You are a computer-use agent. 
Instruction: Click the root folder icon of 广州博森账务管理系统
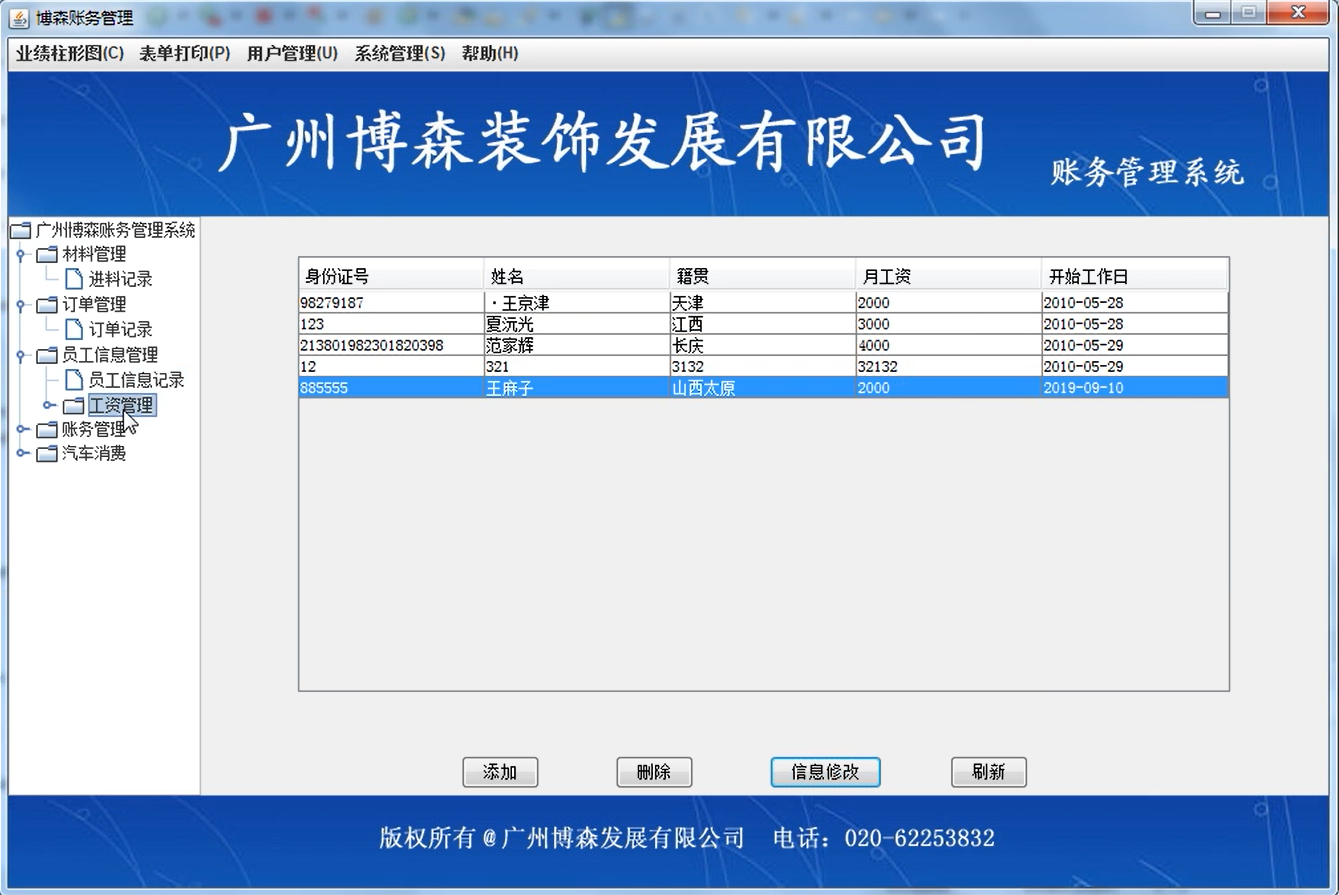click(21, 231)
